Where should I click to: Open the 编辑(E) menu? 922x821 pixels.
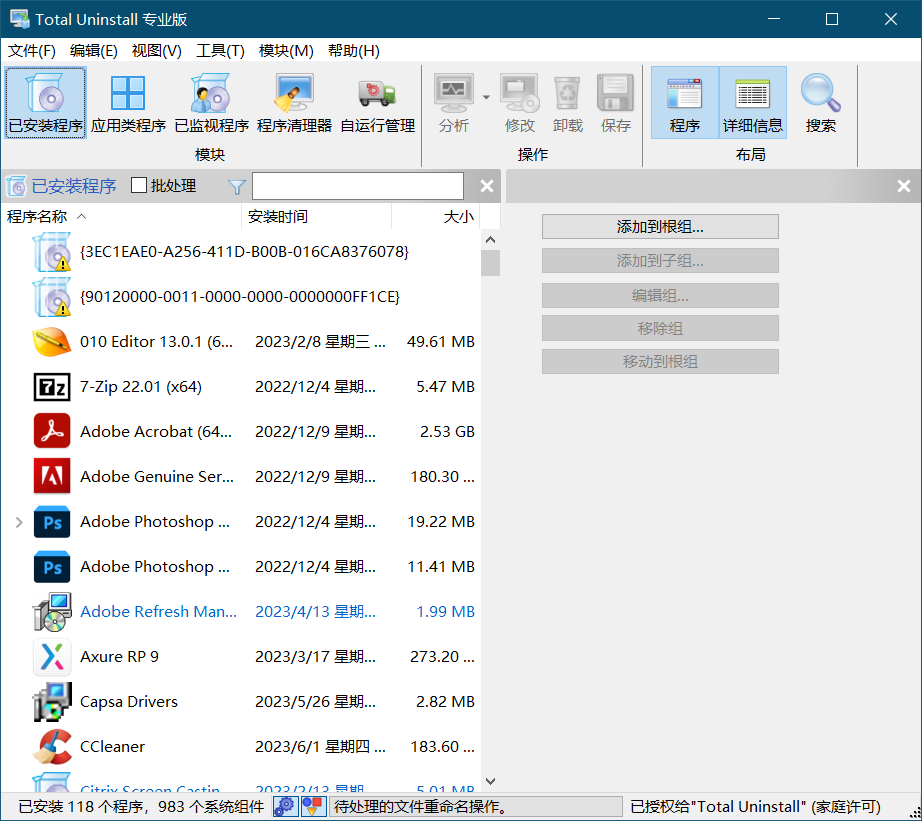[93, 51]
